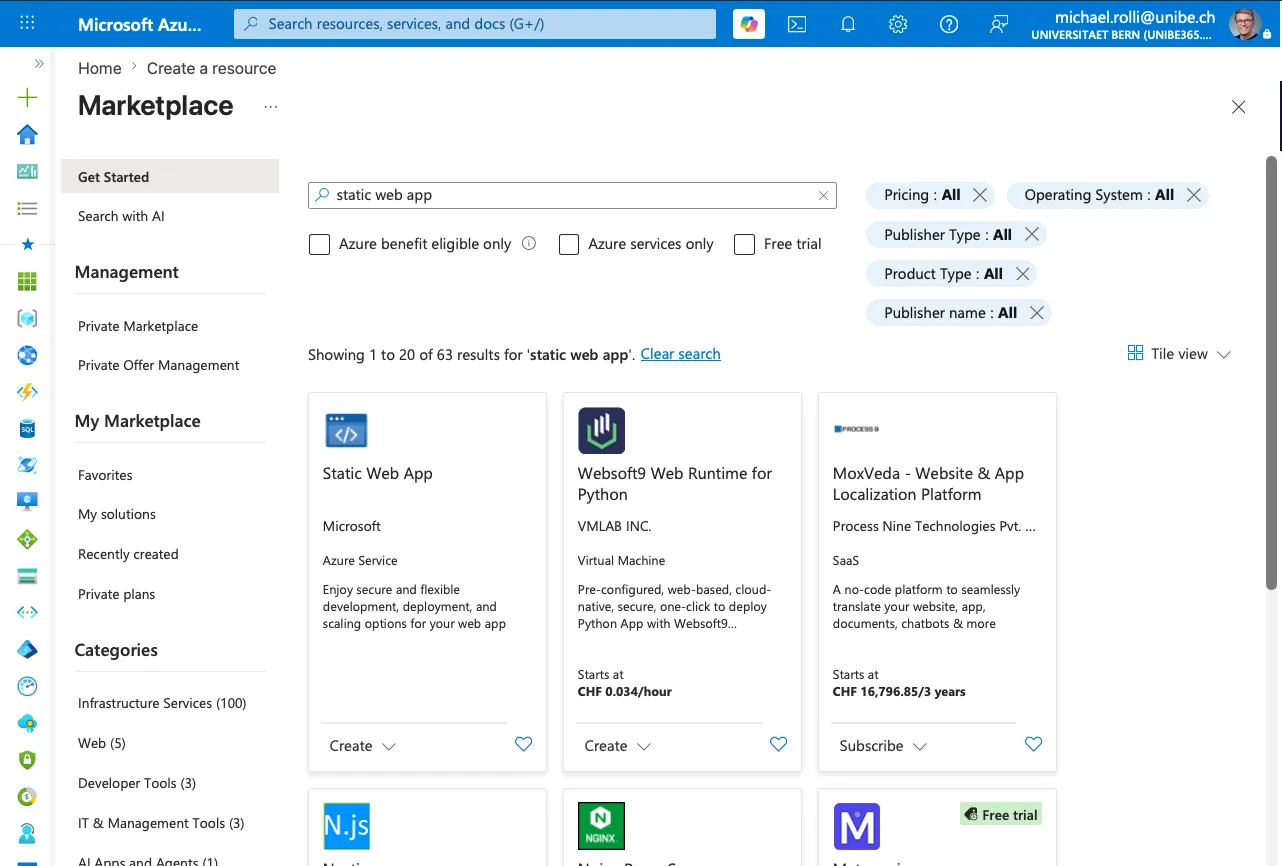Open All services list icon in sidebar
The height and width of the screenshot is (866, 1282).
click(x=27, y=208)
